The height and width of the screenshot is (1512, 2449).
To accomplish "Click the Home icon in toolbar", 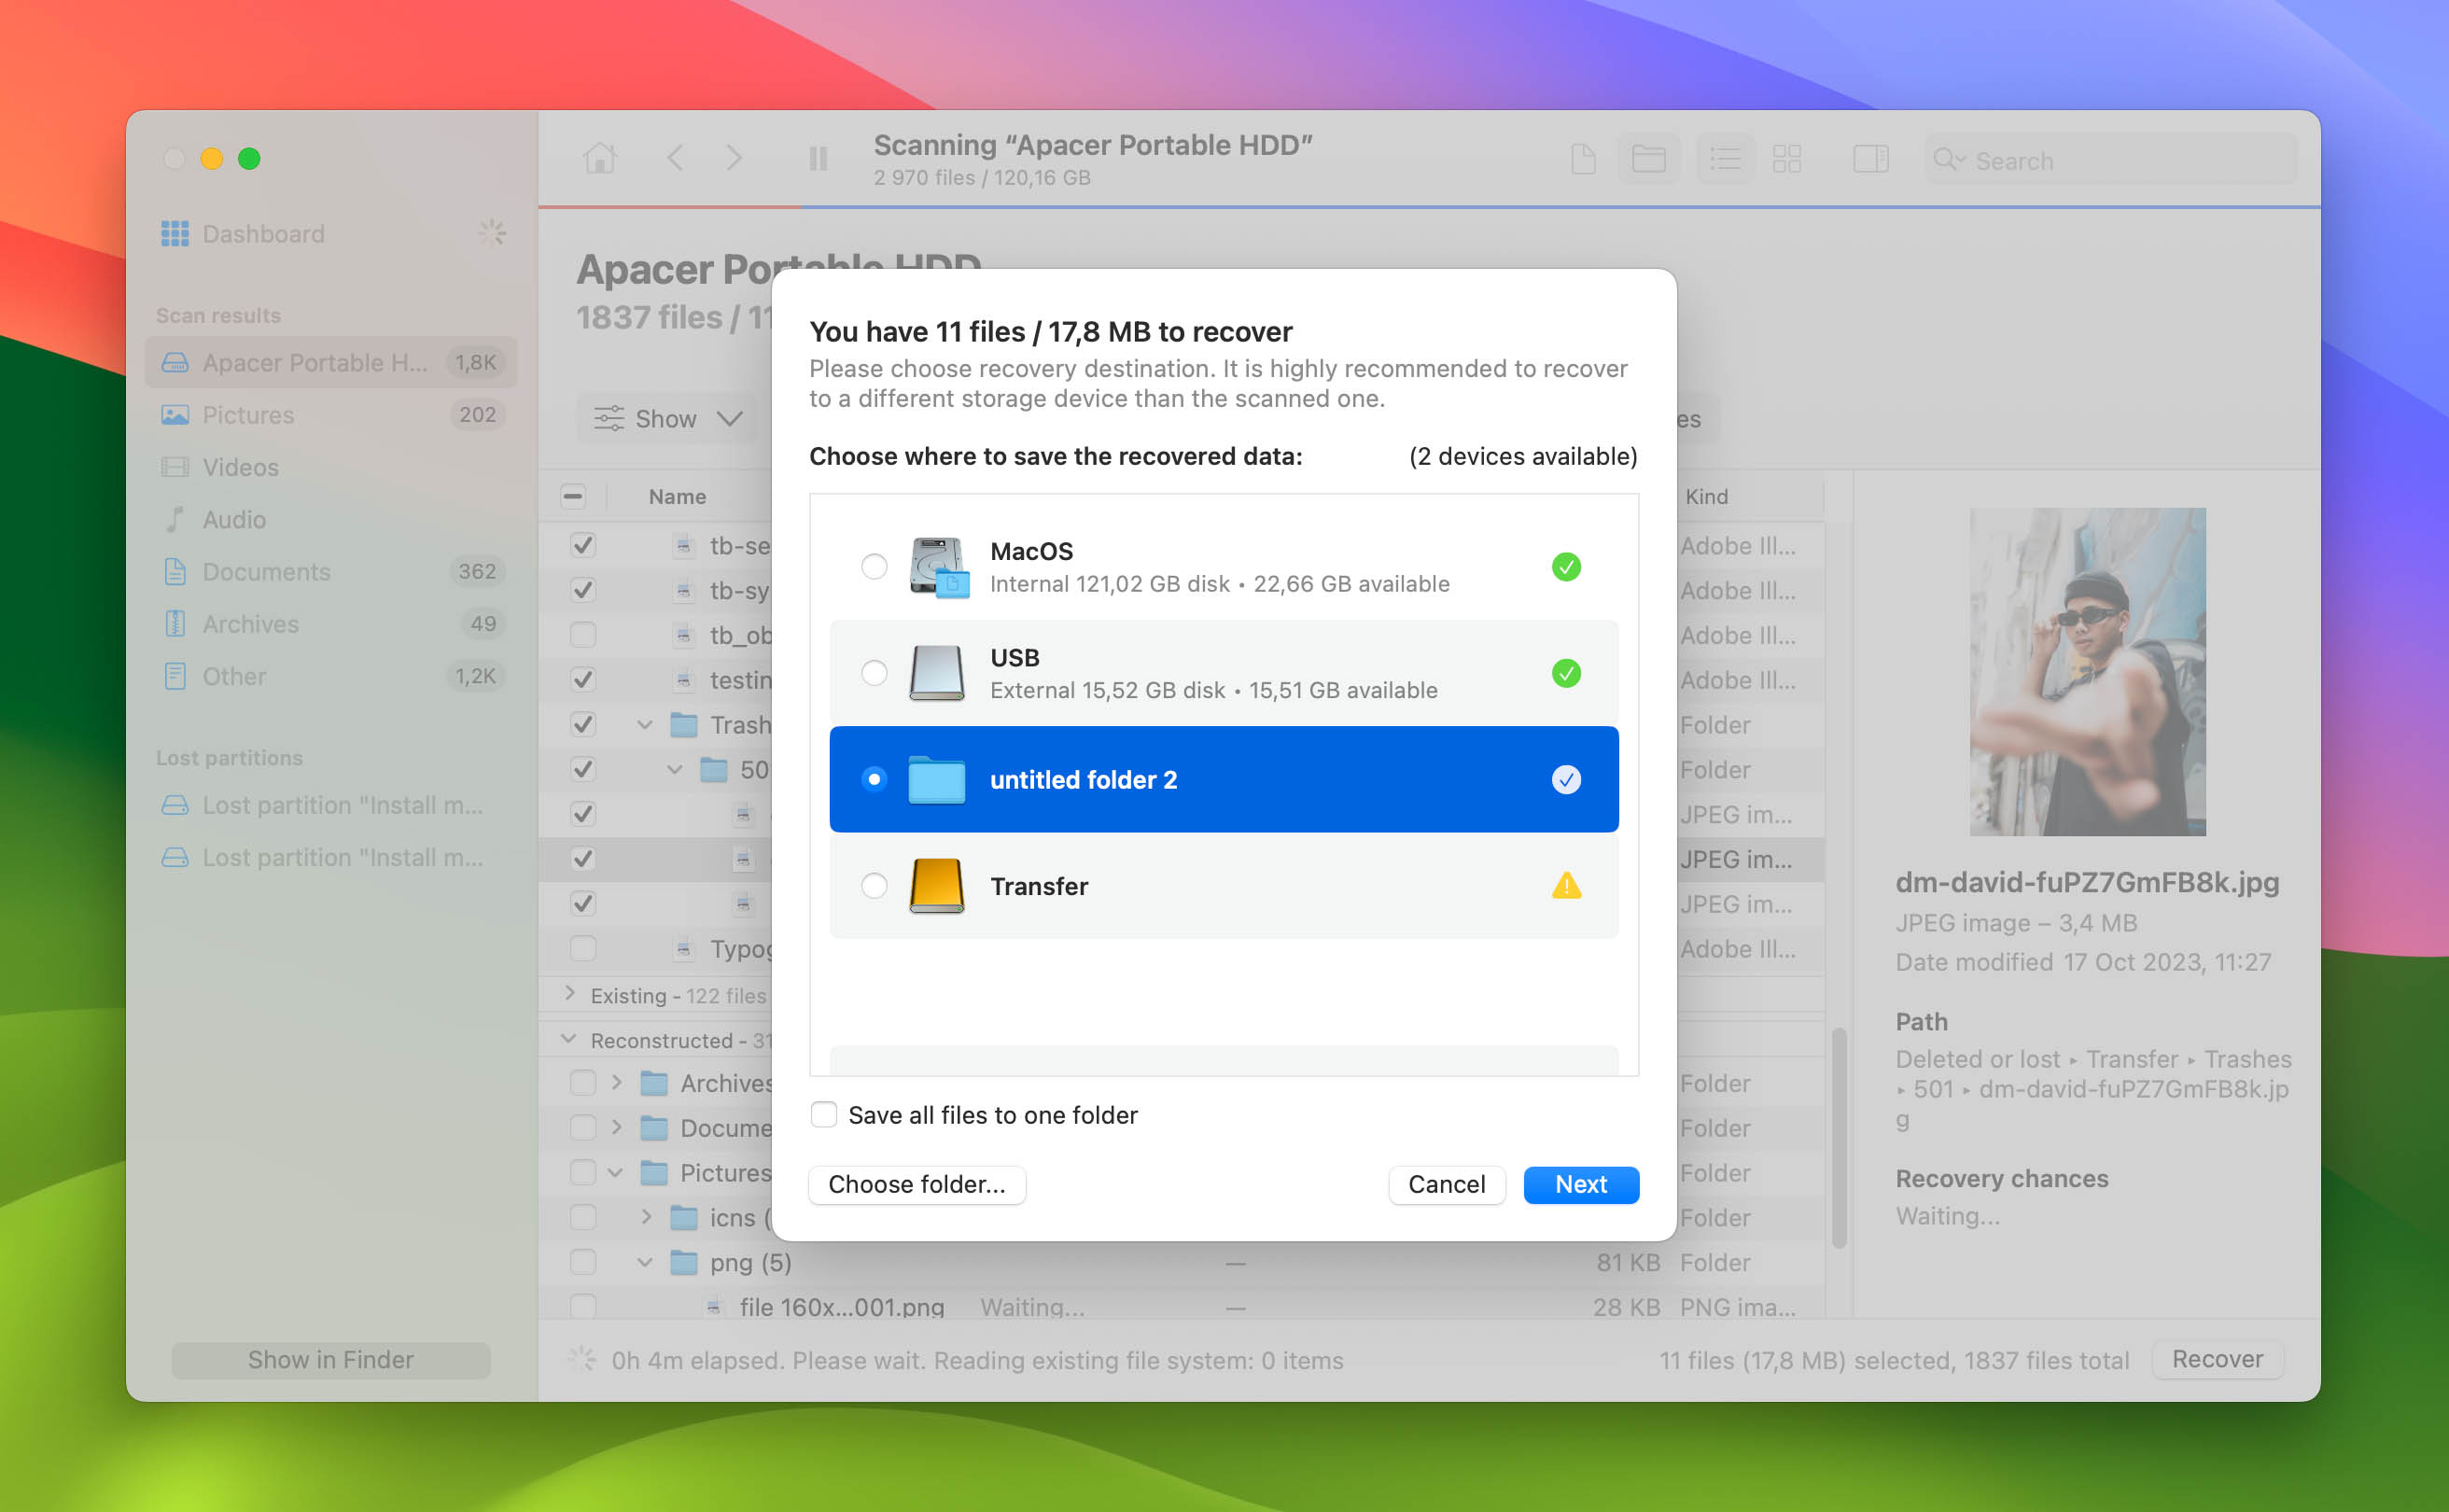I will point(600,158).
